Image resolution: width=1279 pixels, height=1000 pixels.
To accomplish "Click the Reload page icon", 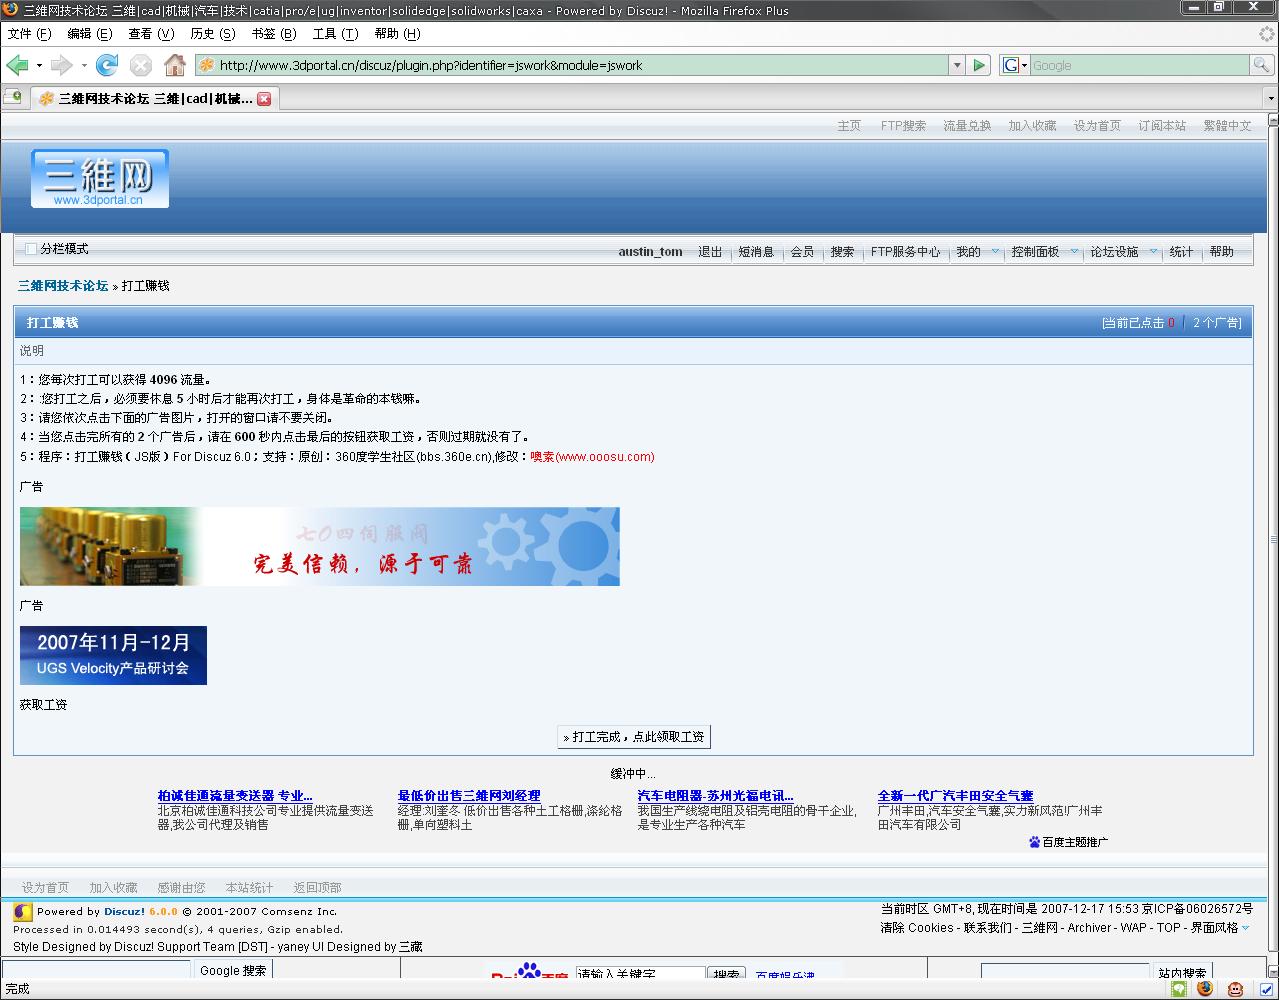I will tap(107, 65).
